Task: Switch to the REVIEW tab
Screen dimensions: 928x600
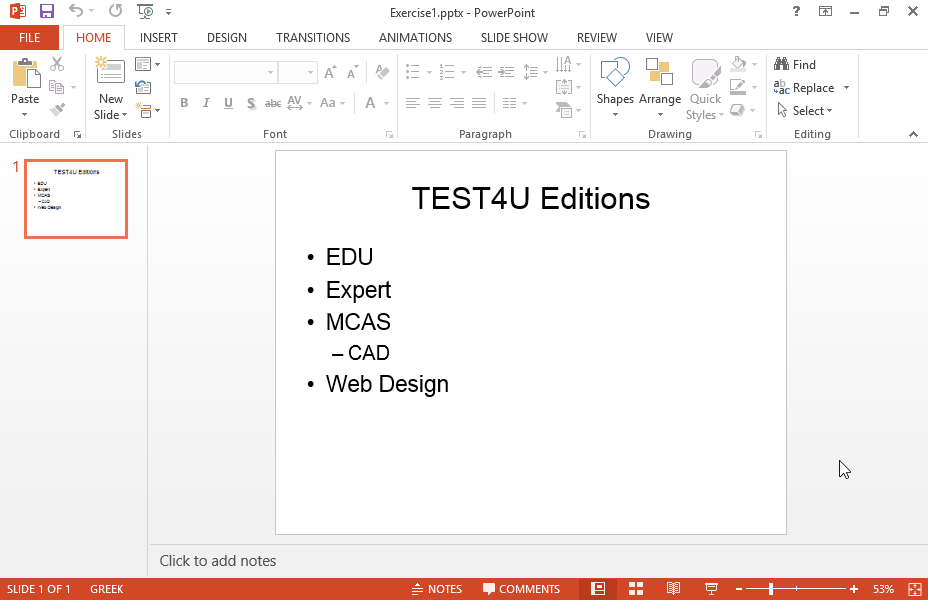Action: click(x=597, y=38)
